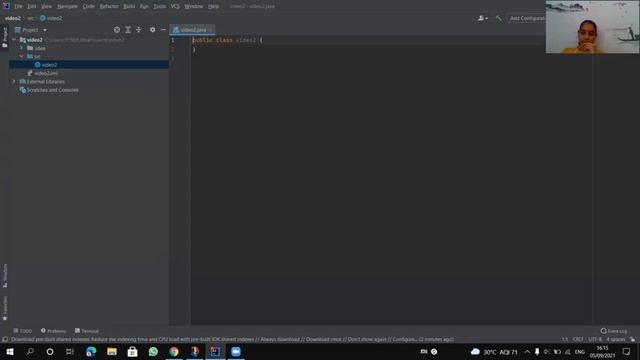Click src breadcrumb in navigation bar
The image size is (640, 360).
pyautogui.click(x=31, y=18)
